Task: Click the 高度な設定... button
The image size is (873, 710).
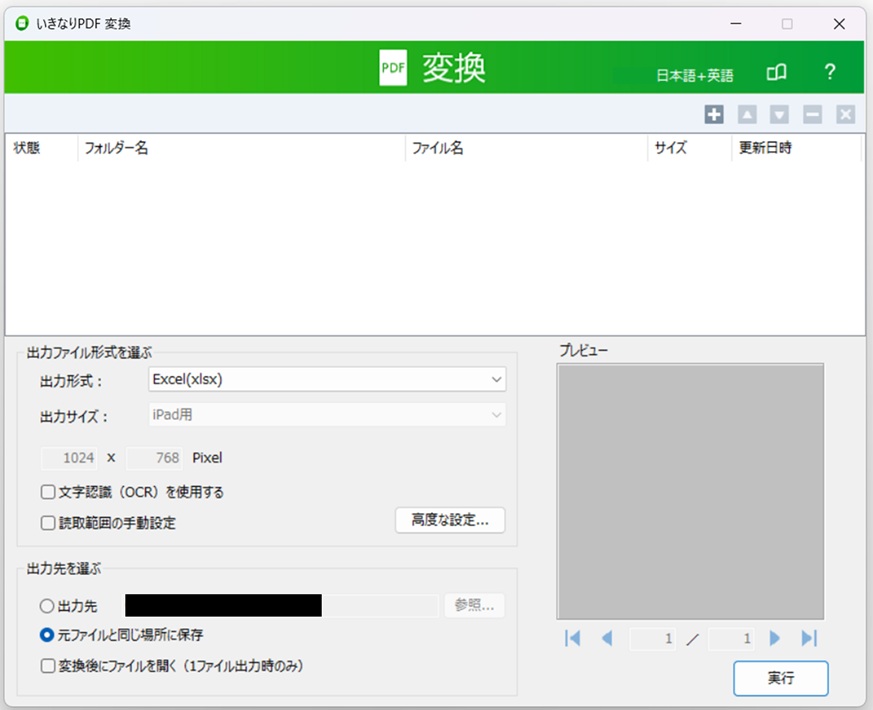Action: click(x=450, y=520)
